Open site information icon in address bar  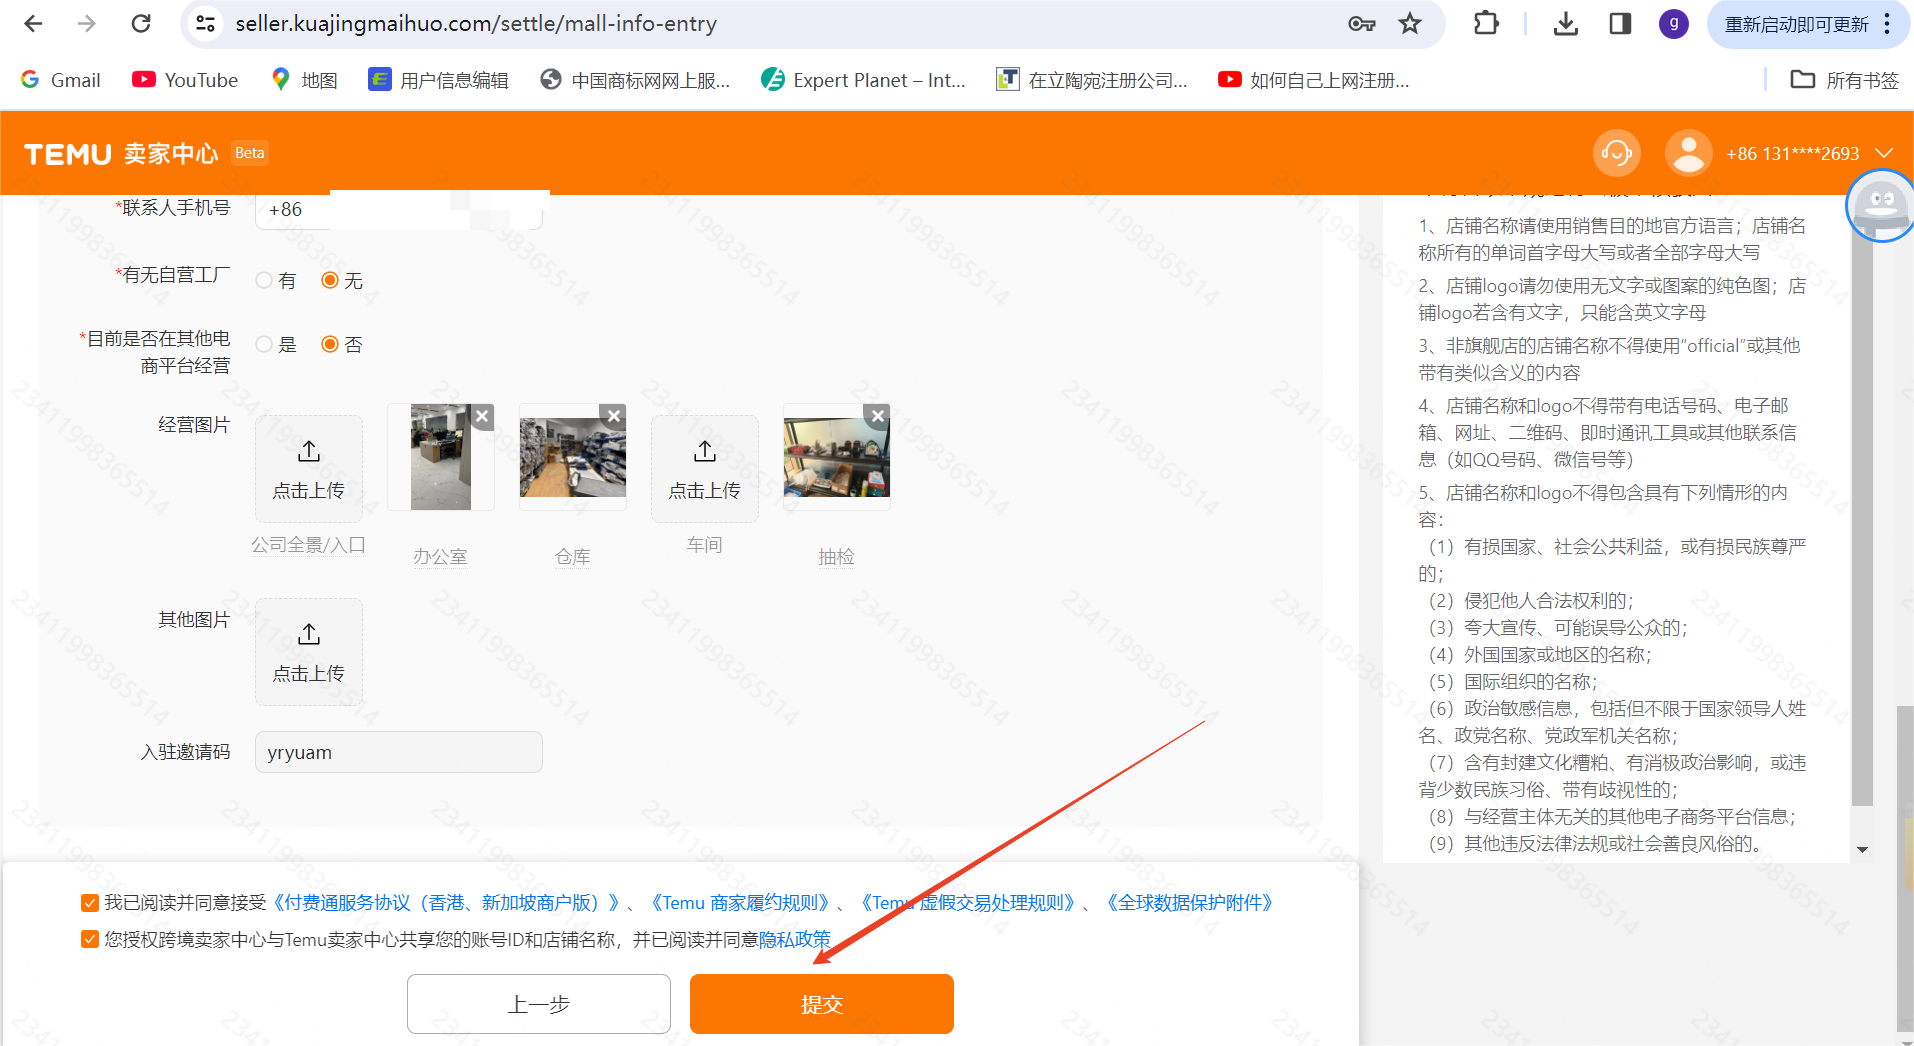click(x=205, y=23)
